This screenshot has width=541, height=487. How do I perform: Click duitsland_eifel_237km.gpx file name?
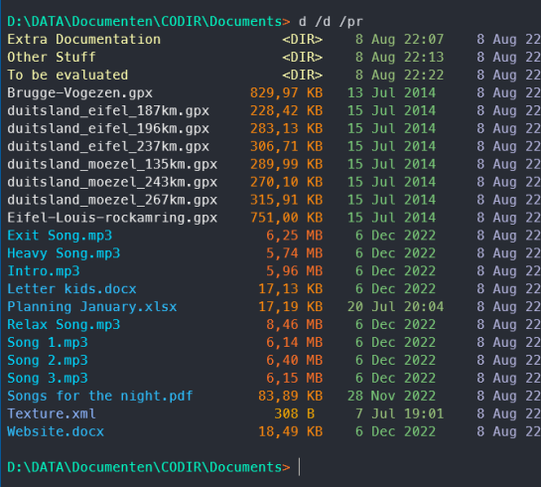[108, 146]
